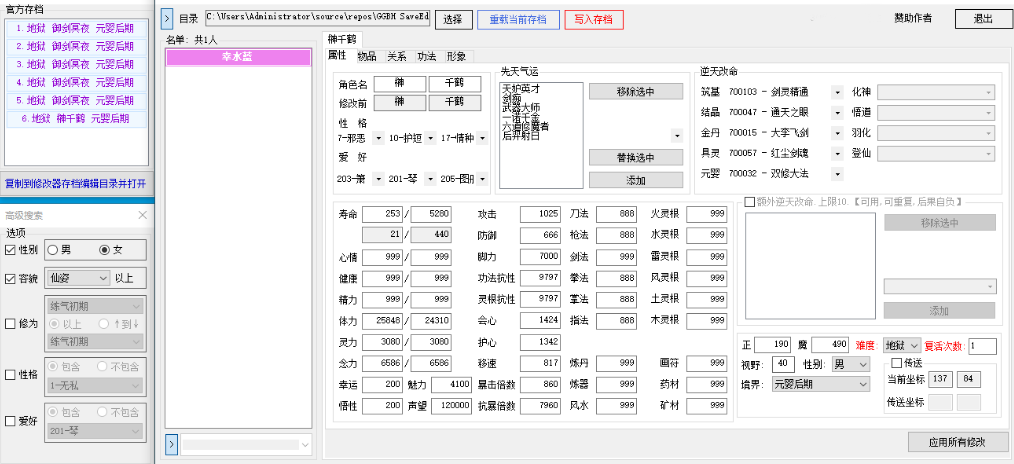Select the 女 radio button

[x=104, y=249]
